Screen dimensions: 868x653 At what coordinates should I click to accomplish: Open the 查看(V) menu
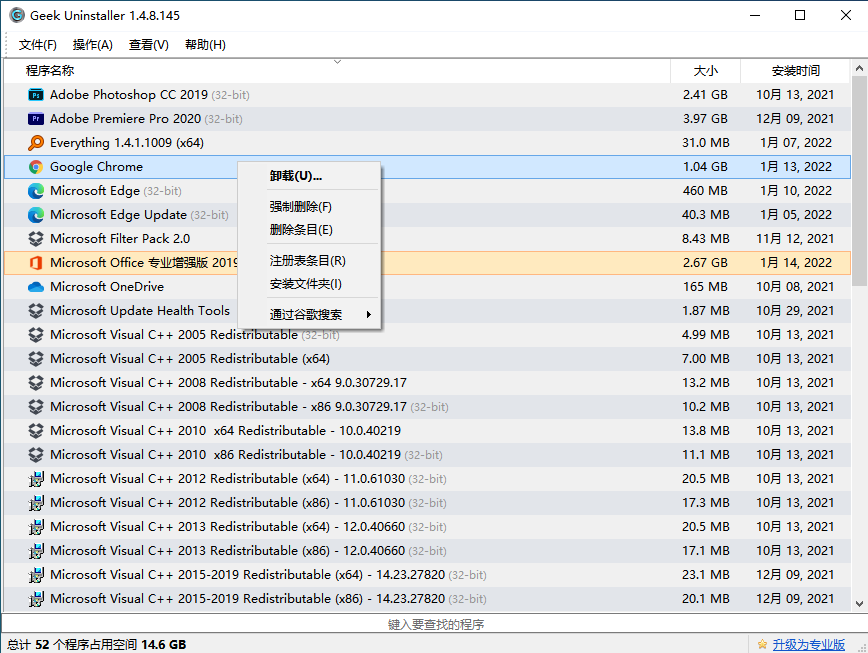(149, 45)
